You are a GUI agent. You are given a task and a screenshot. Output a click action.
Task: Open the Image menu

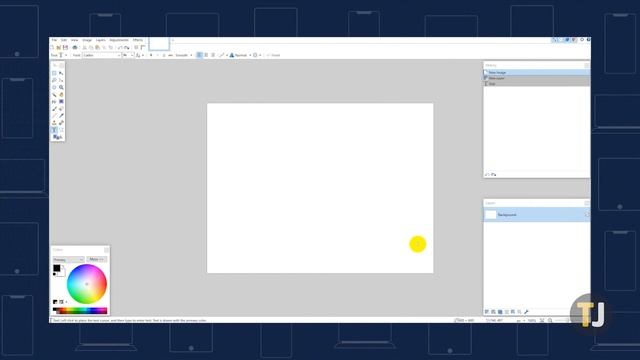(87, 40)
